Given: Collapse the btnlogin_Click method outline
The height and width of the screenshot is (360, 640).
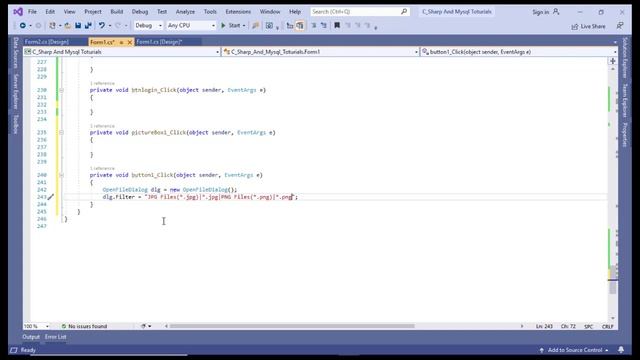Looking at the screenshot, I should (x=61, y=90).
